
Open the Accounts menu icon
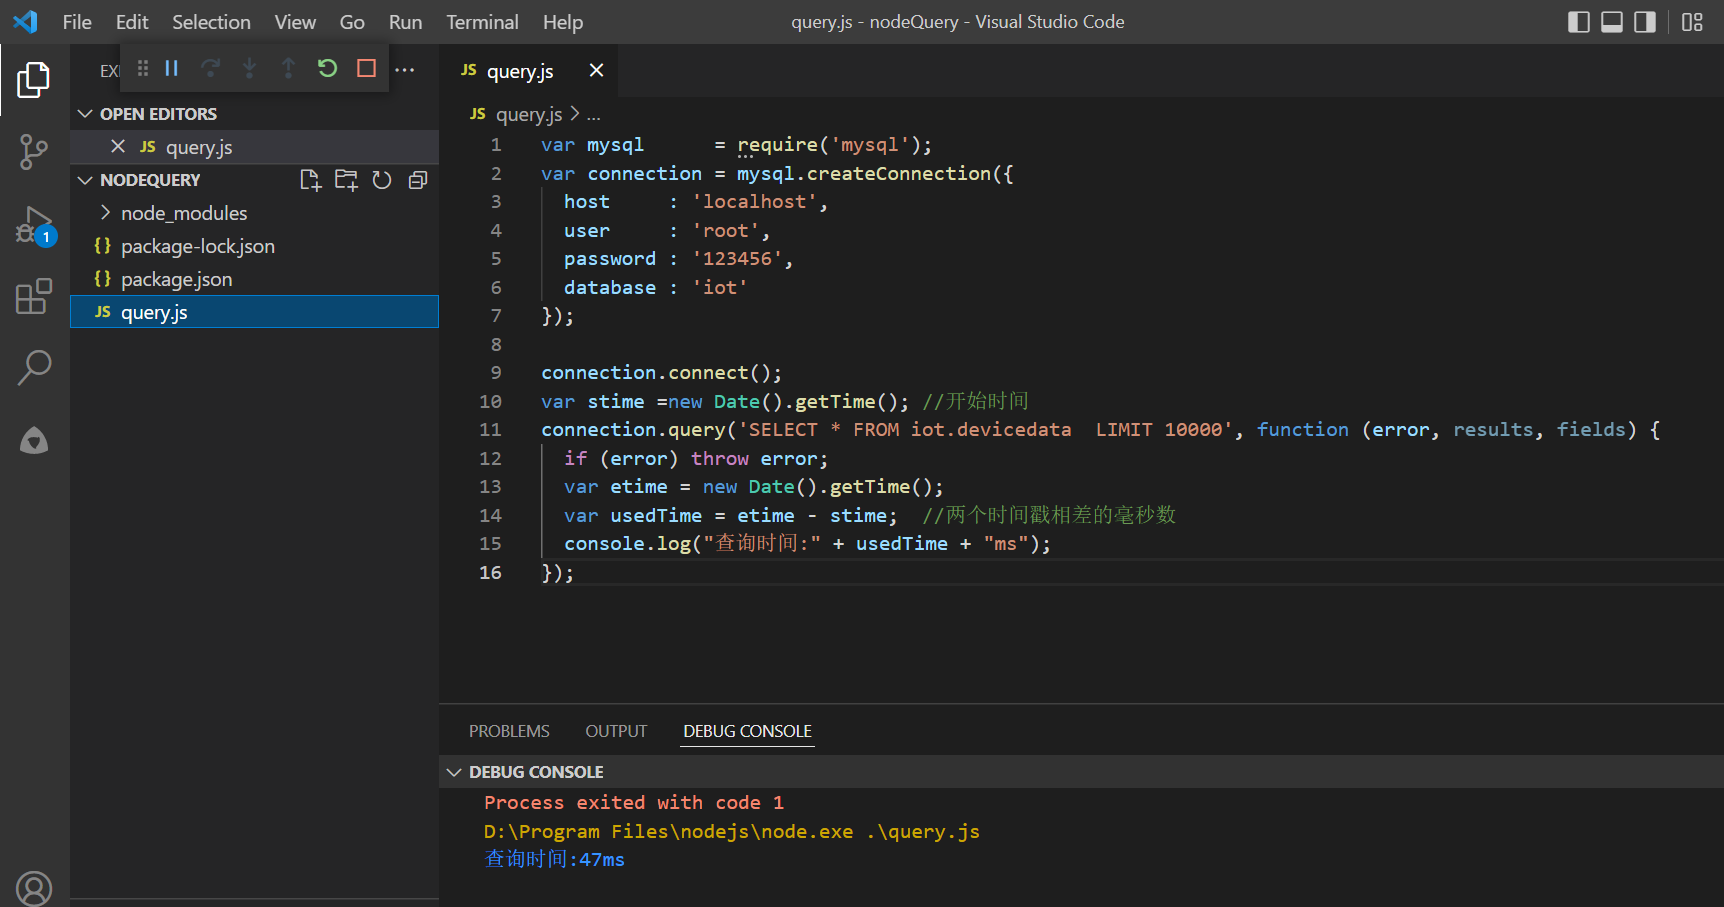click(x=34, y=888)
